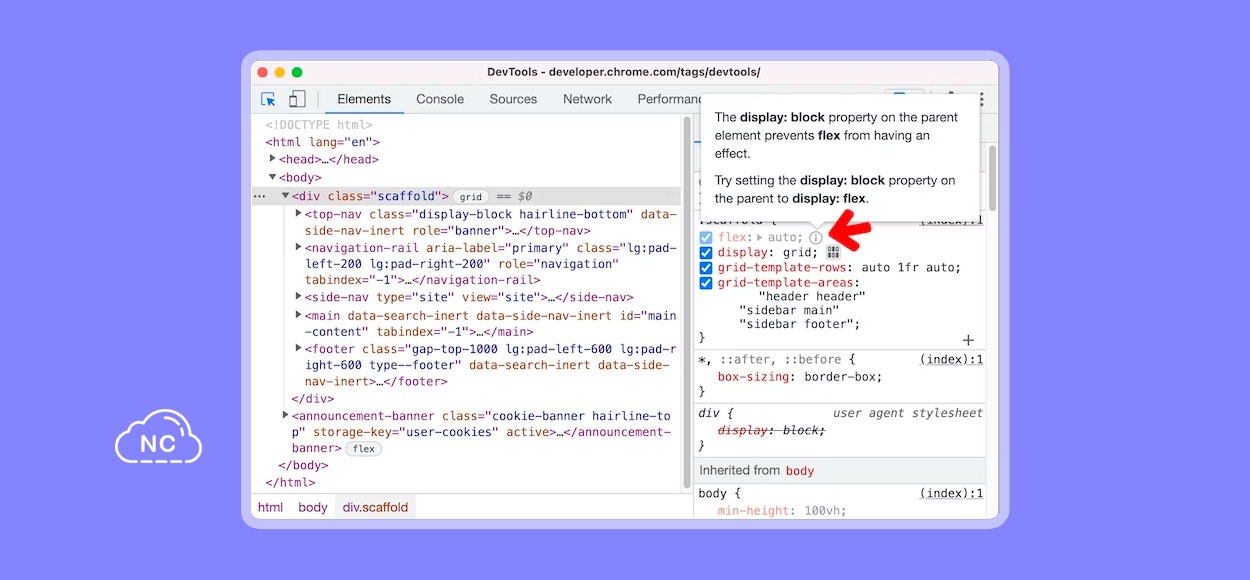Select the closing </div> tag line
Viewport: 1250px width, 580px height.
[312, 398]
